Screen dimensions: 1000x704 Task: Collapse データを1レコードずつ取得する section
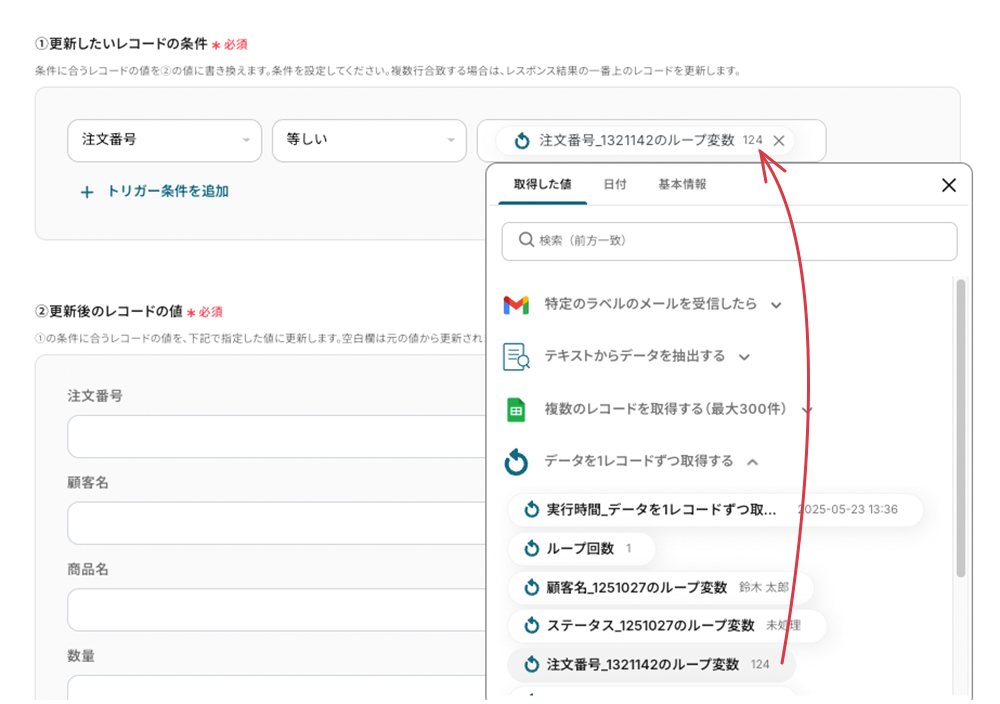pyautogui.click(x=753, y=462)
